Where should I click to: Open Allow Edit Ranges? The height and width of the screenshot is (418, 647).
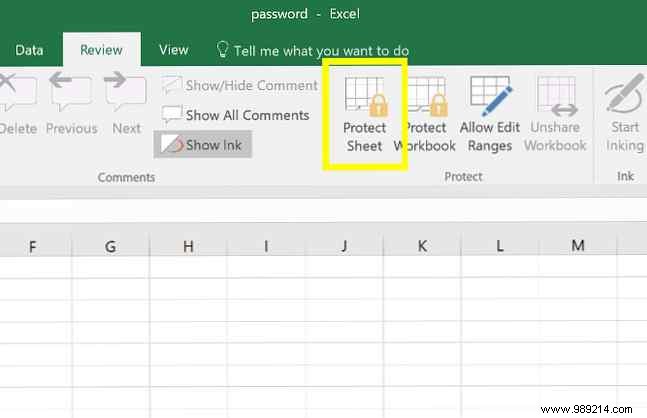(490, 114)
